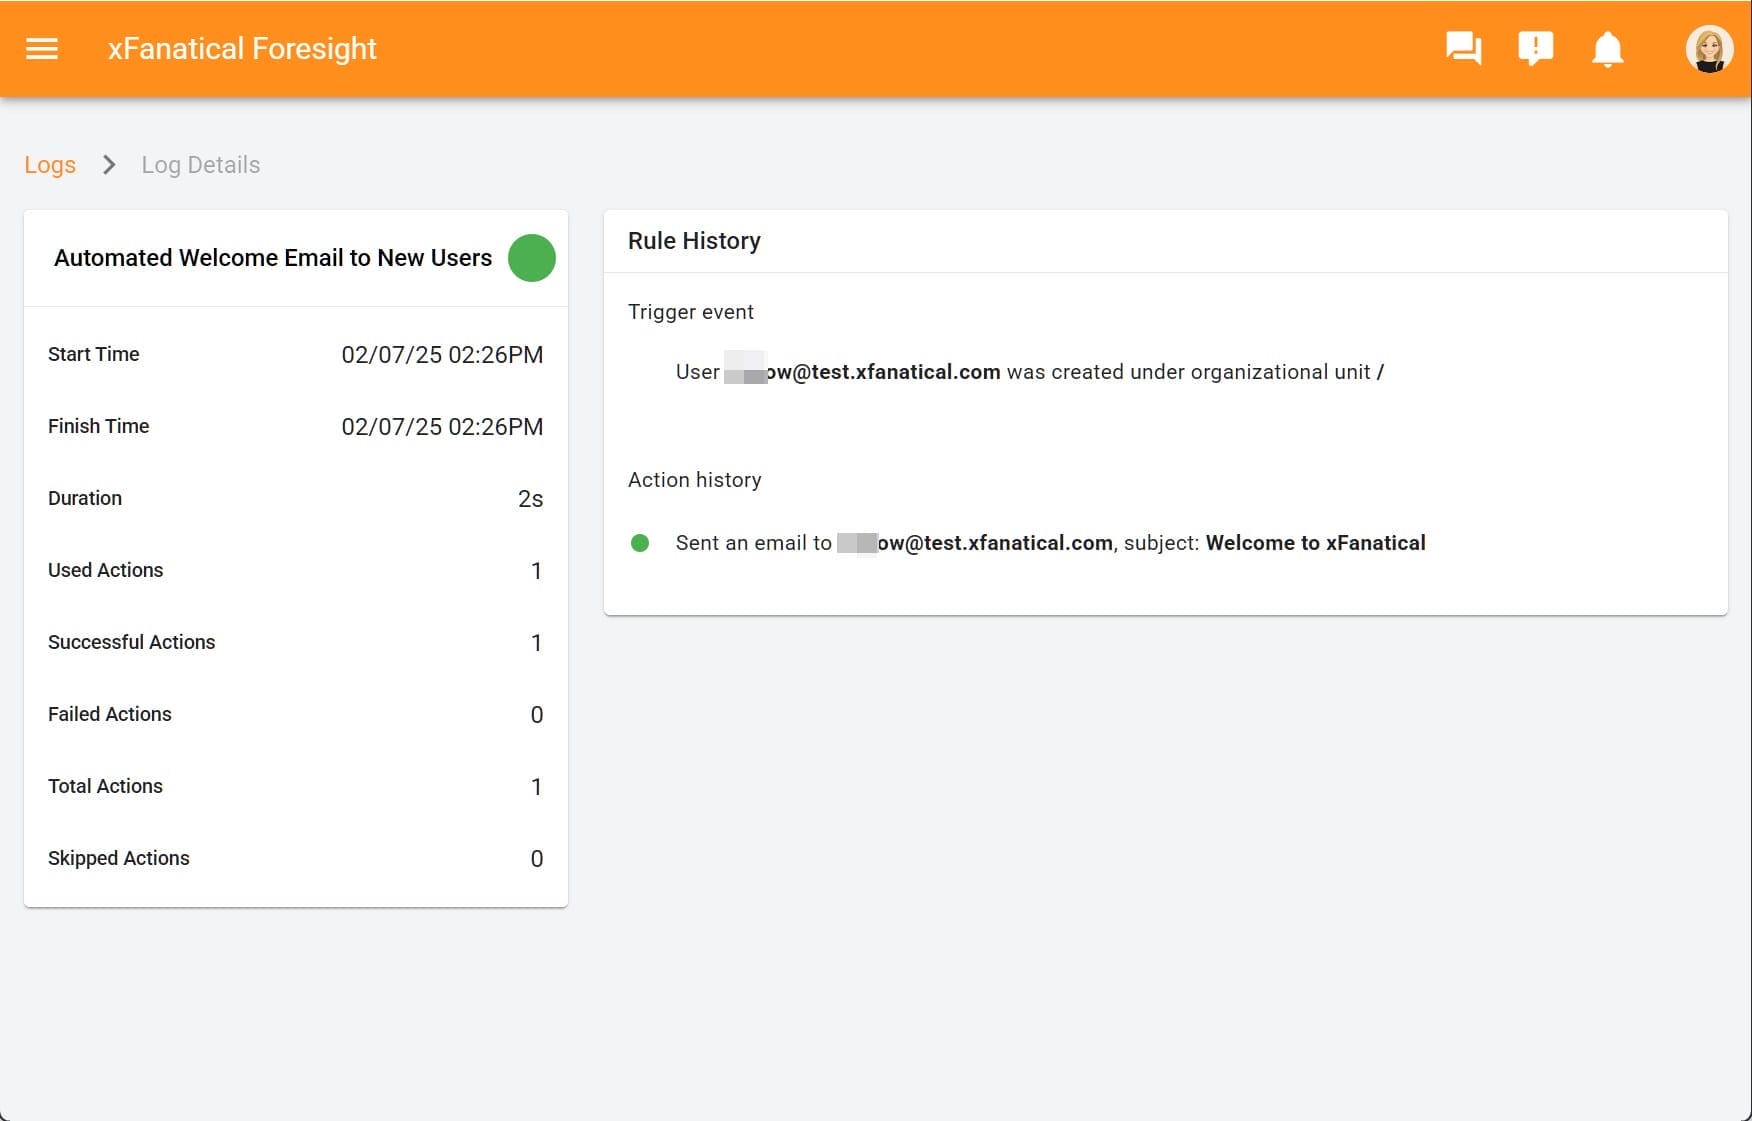Viewport: 1752px width, 1121px height.
Task: Click the xFanatical Foresight app title
Action: tap(242, 49)
